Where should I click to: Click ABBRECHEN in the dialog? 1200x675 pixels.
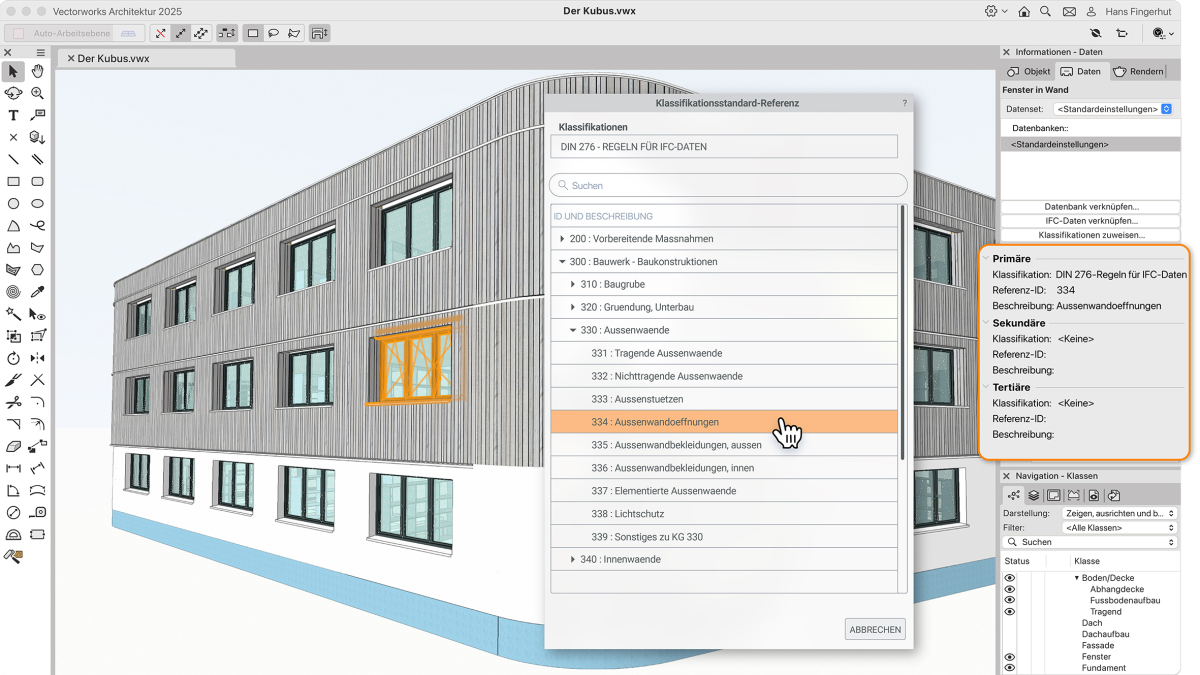(x=875, y=630)
